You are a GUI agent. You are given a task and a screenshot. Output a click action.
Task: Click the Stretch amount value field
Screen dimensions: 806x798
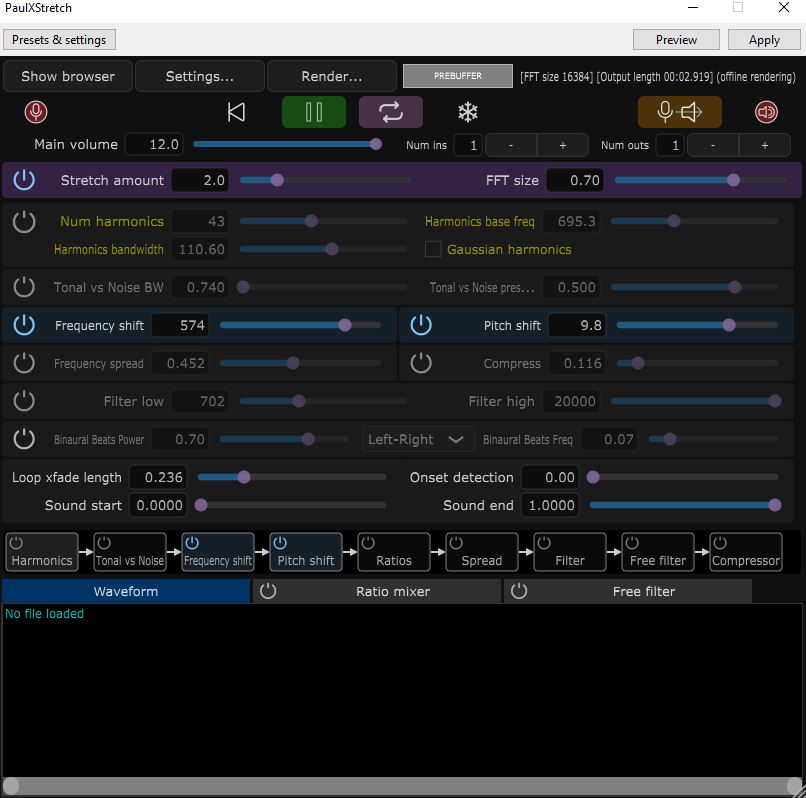(200, 180)
